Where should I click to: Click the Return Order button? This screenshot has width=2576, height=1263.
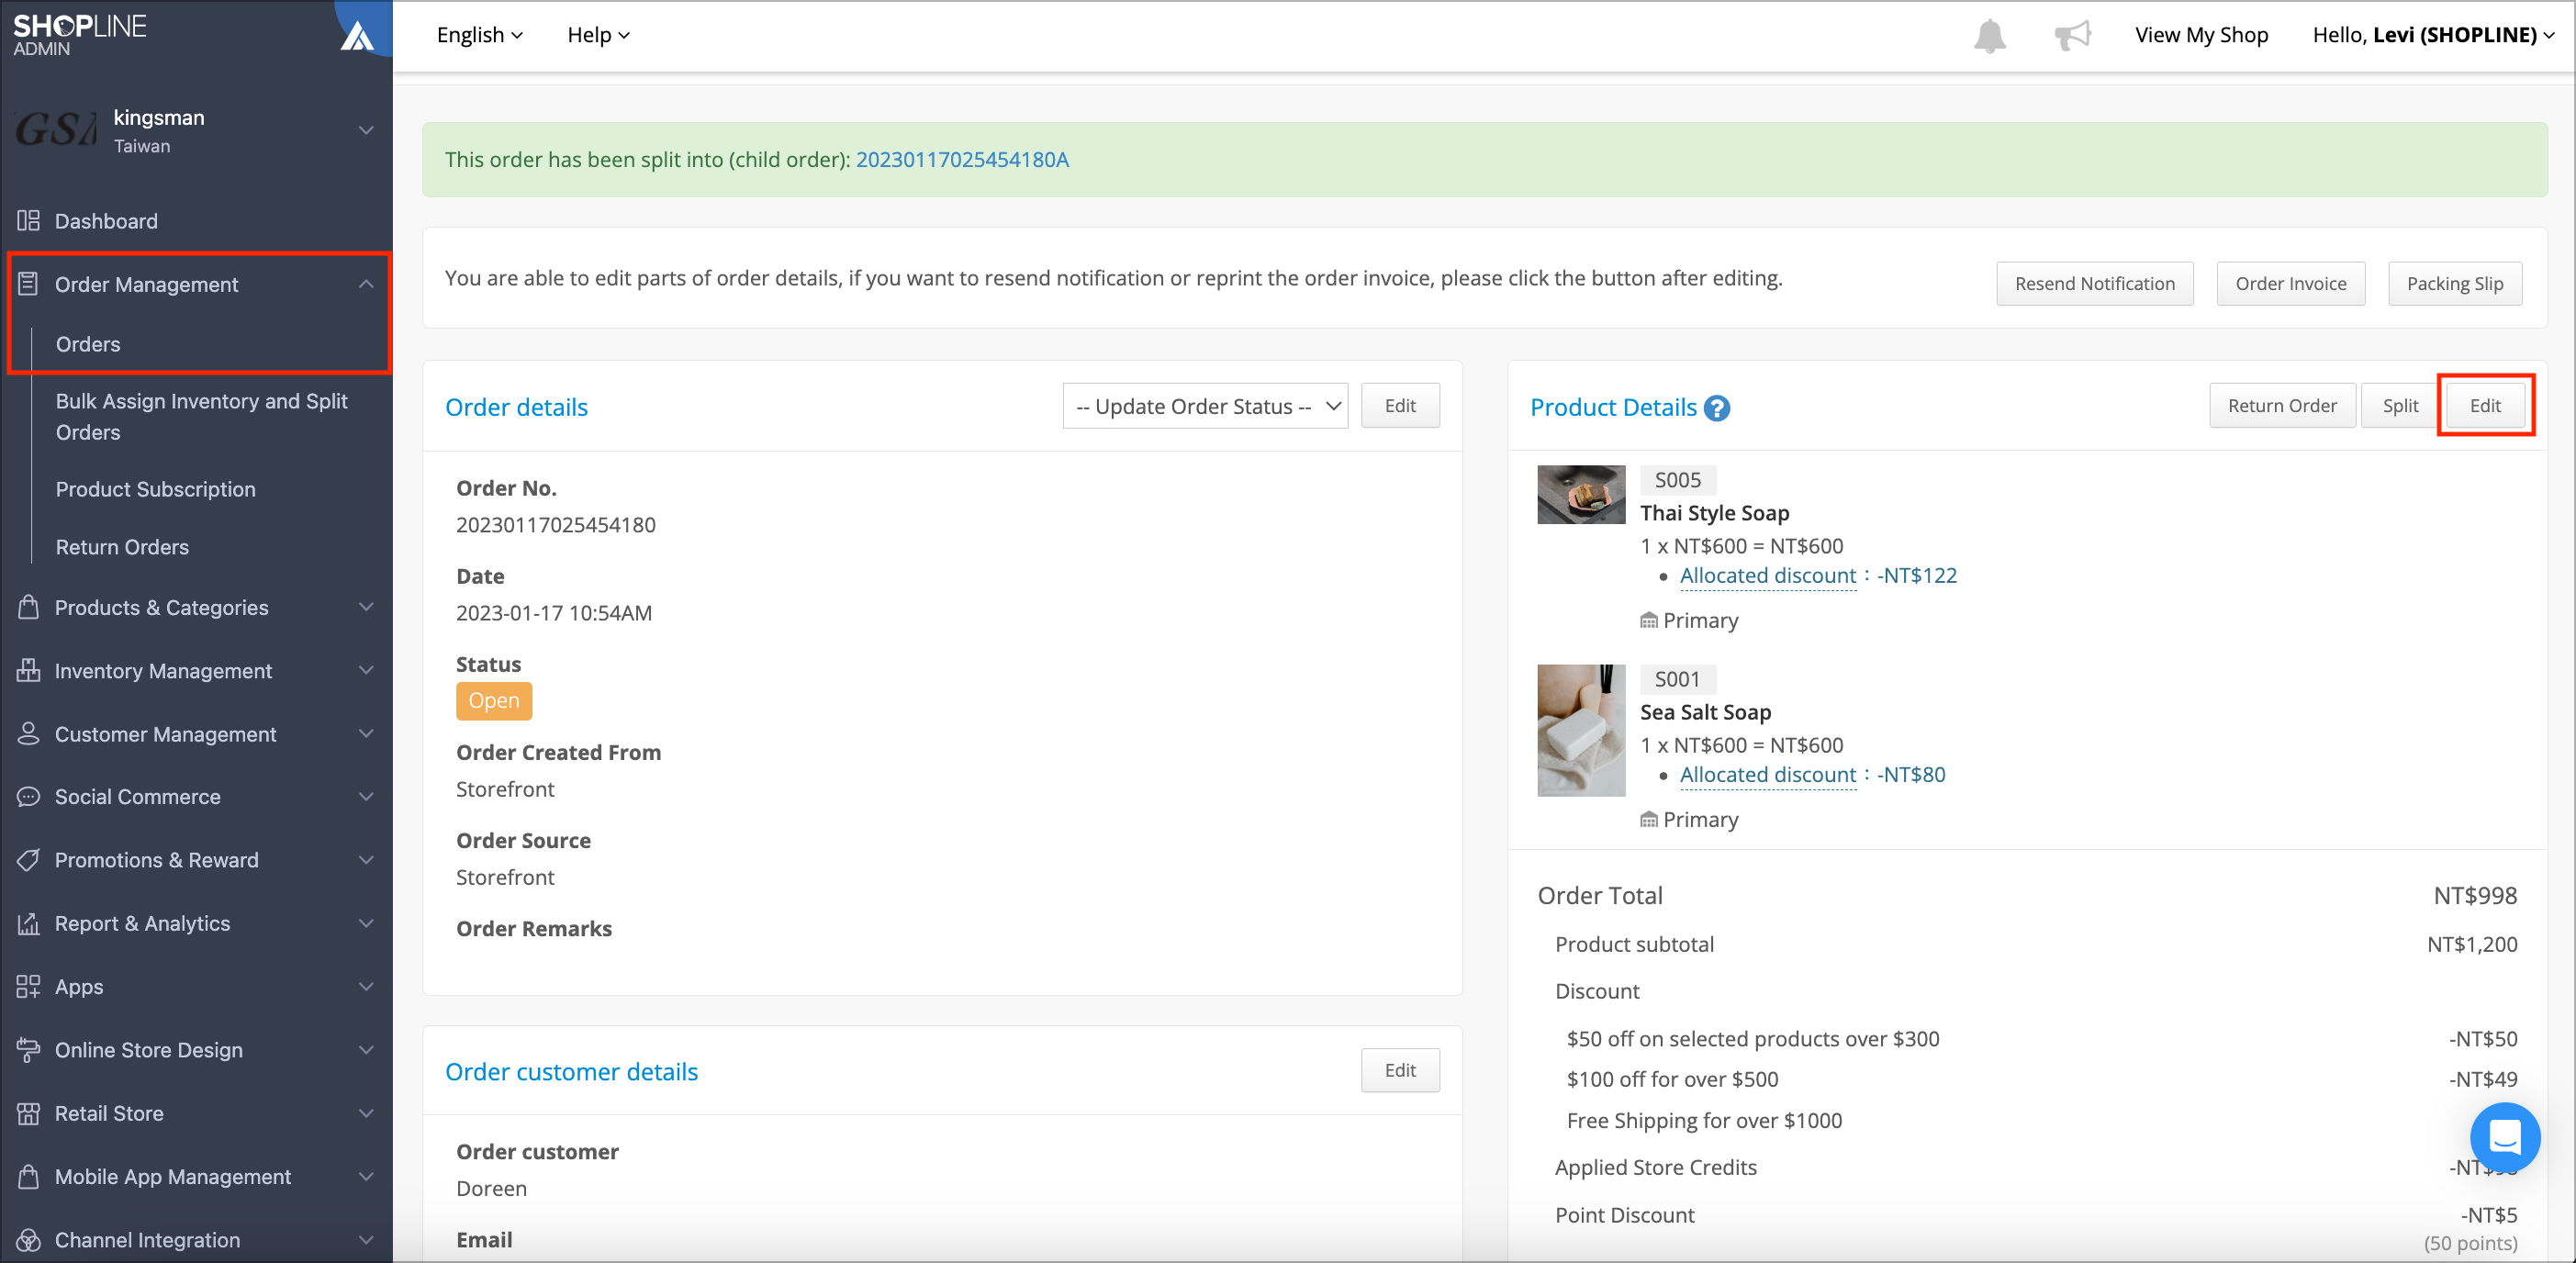[x=2282, y=406]
